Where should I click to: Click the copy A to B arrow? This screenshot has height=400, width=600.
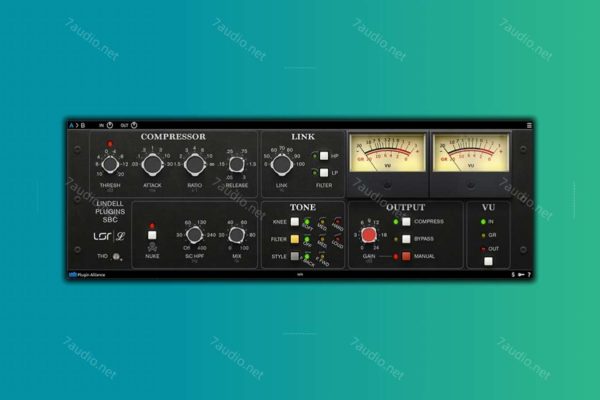(x=77, y=125)
